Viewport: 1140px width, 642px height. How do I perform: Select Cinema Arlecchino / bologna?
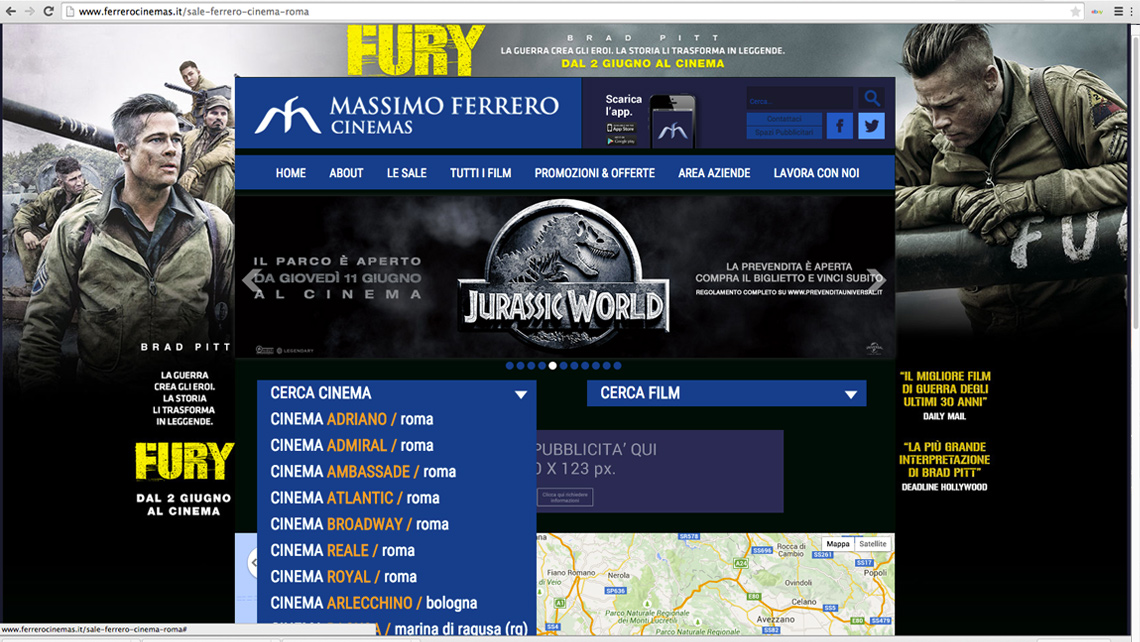click(374, 603)
